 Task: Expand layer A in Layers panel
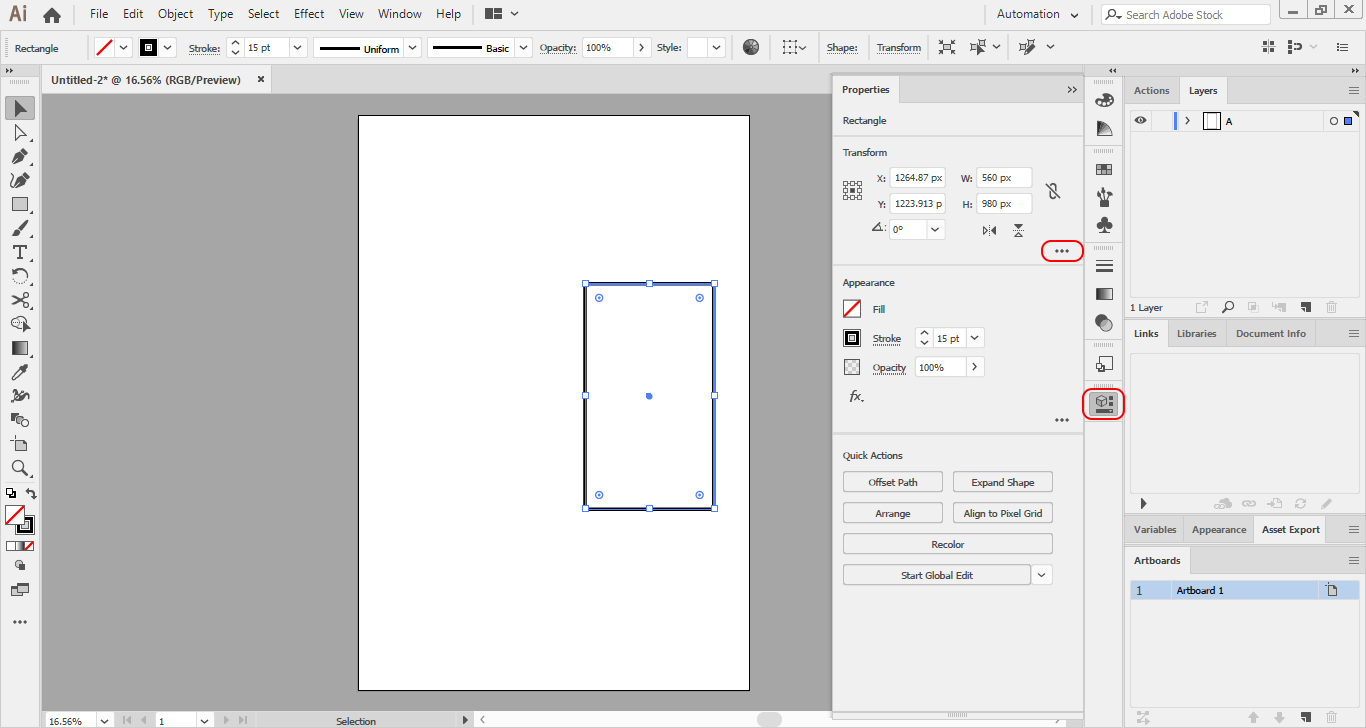(x=1187, y=121)
